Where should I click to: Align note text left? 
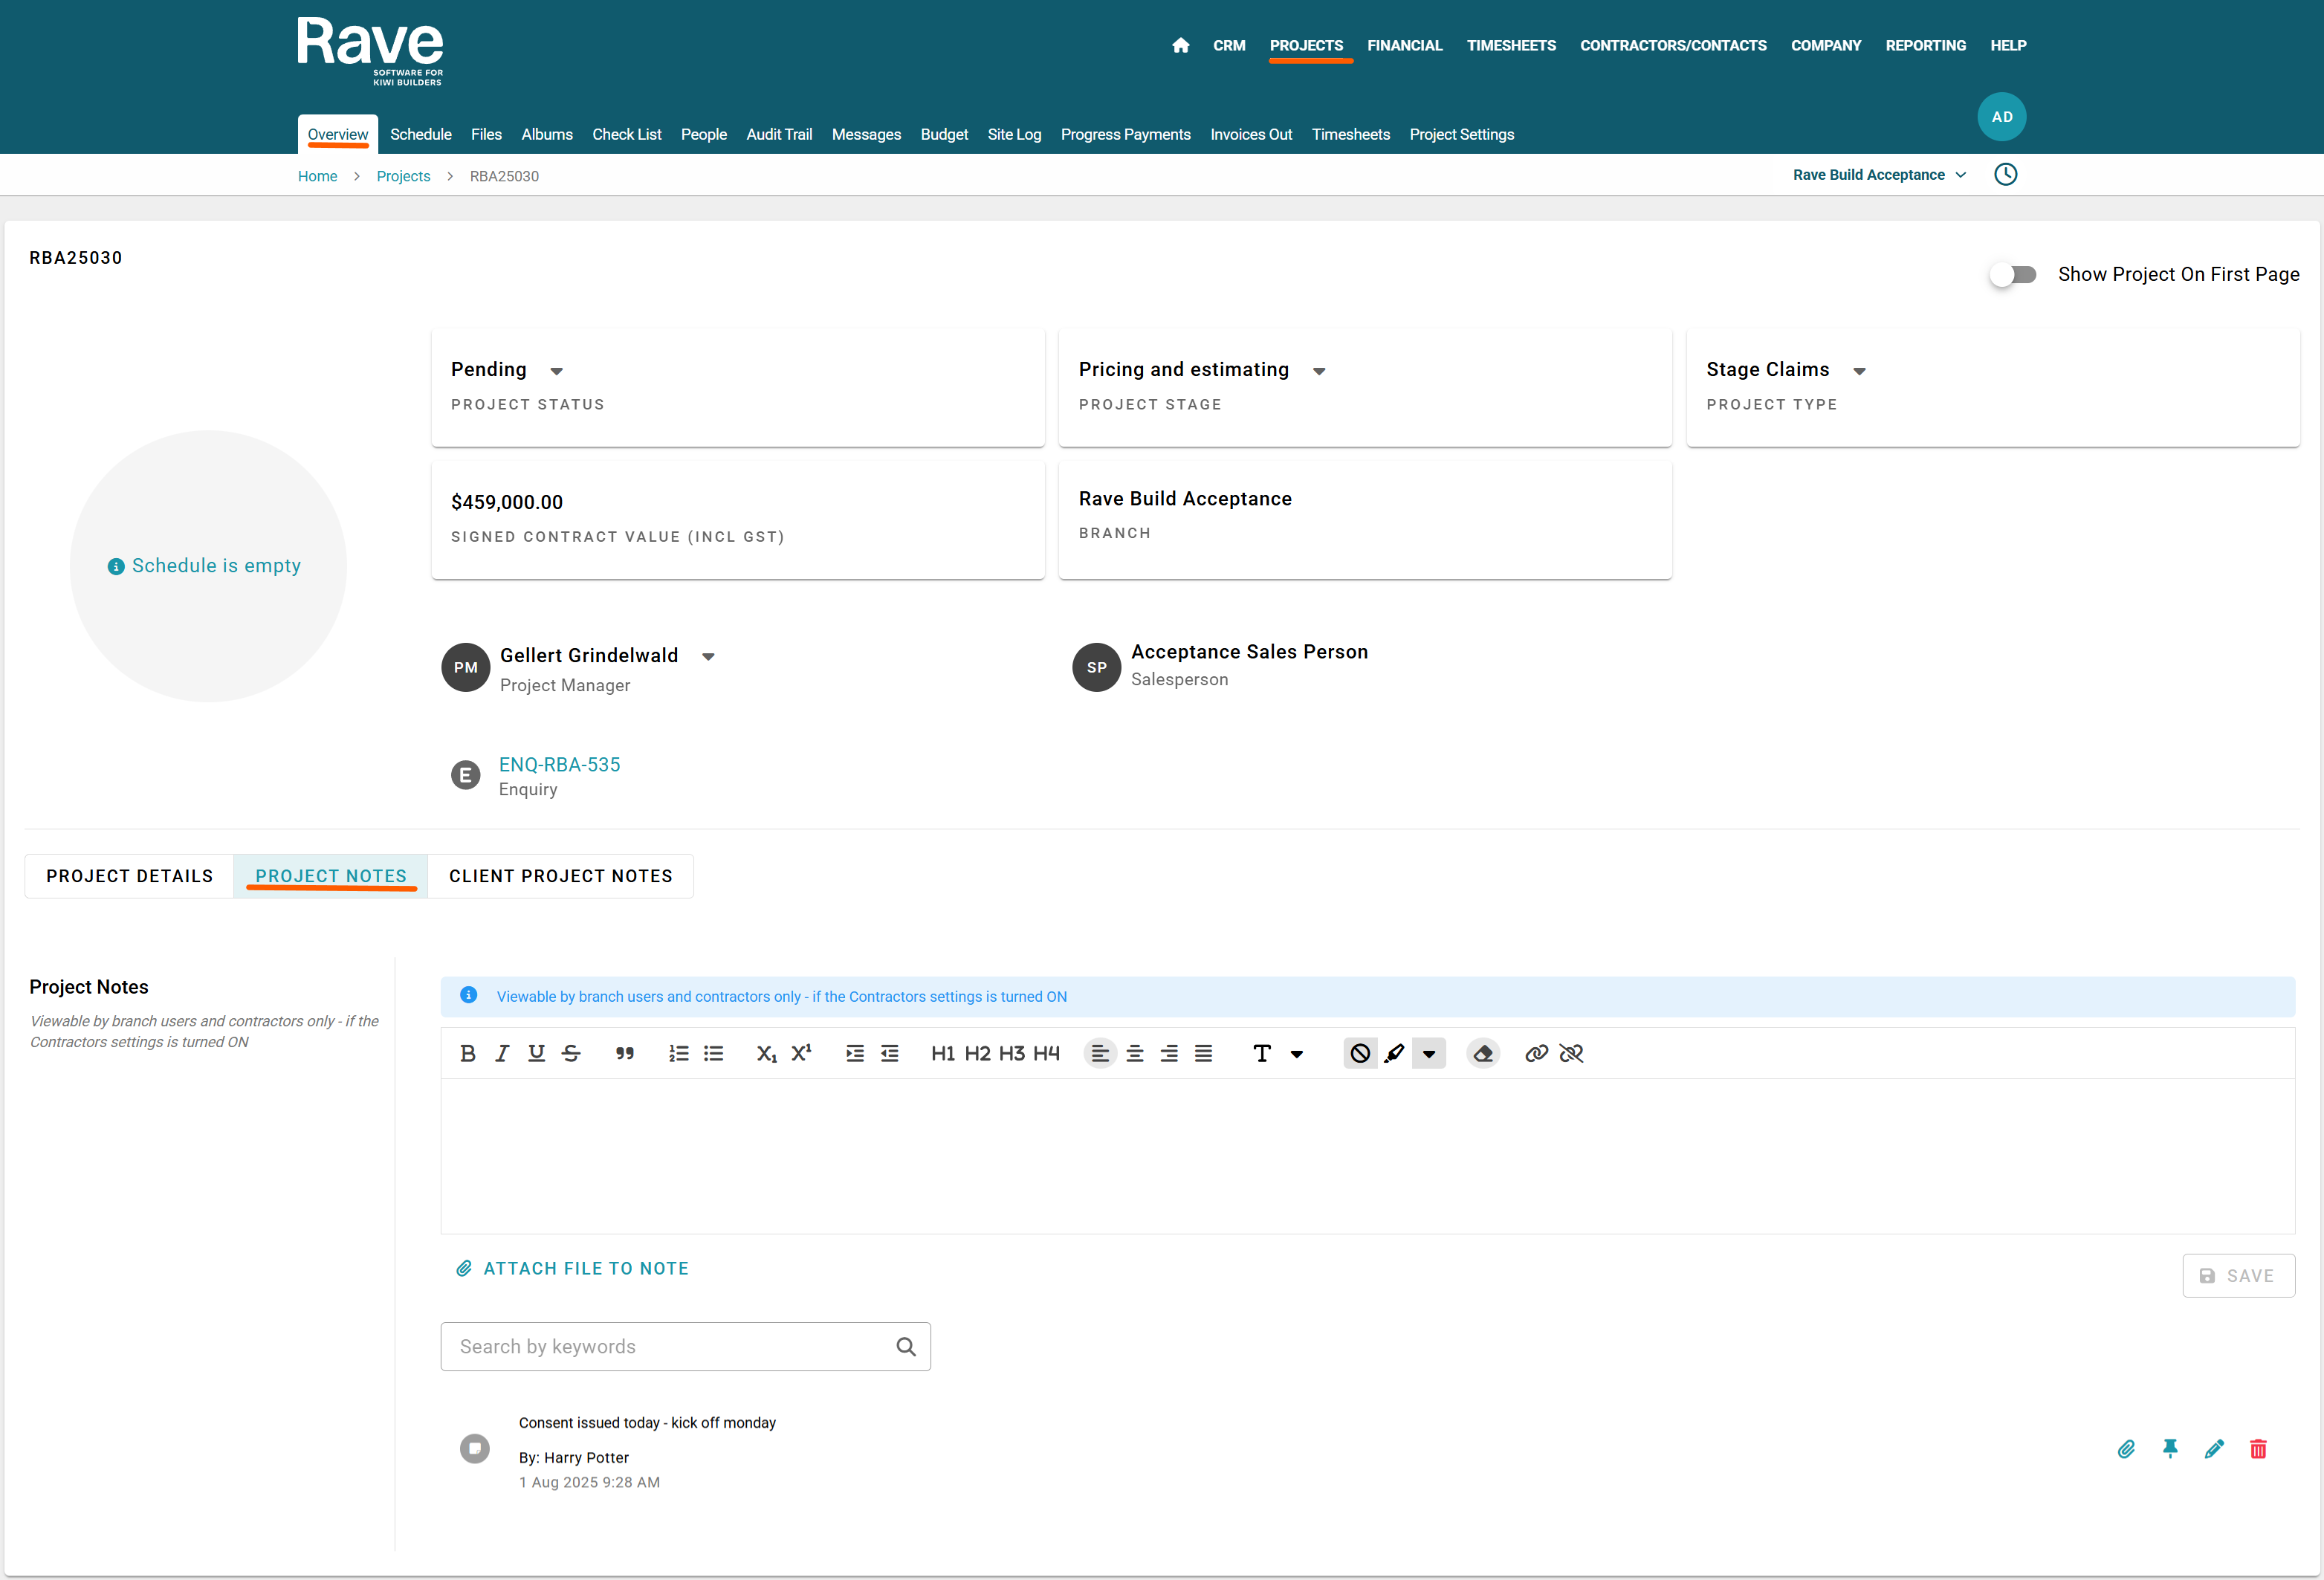coord(1100,1053)
